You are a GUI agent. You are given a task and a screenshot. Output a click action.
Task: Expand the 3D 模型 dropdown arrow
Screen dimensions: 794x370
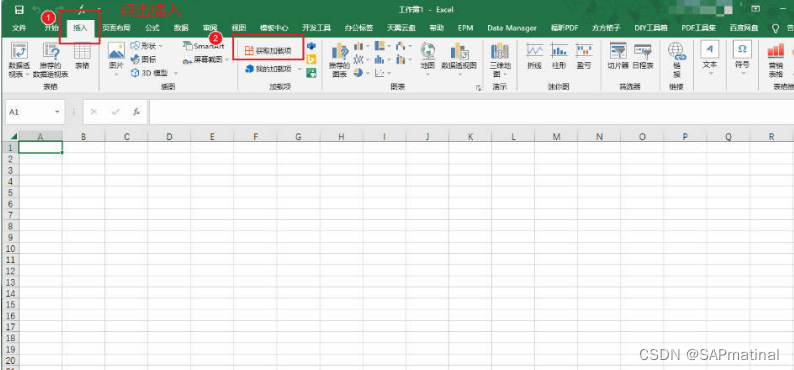[176, 73]
